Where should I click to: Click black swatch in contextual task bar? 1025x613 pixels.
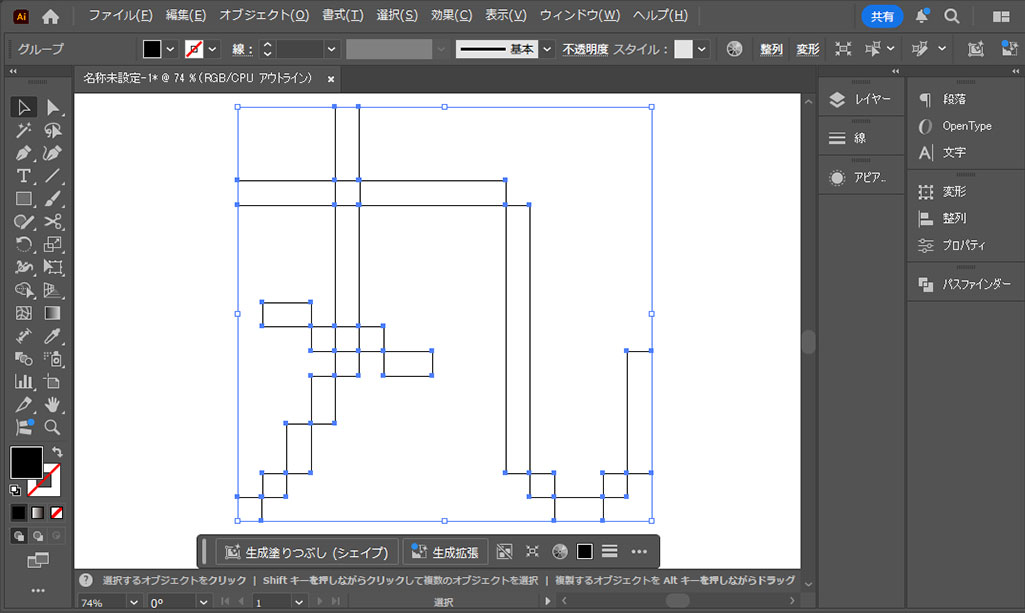click(584, 552)
